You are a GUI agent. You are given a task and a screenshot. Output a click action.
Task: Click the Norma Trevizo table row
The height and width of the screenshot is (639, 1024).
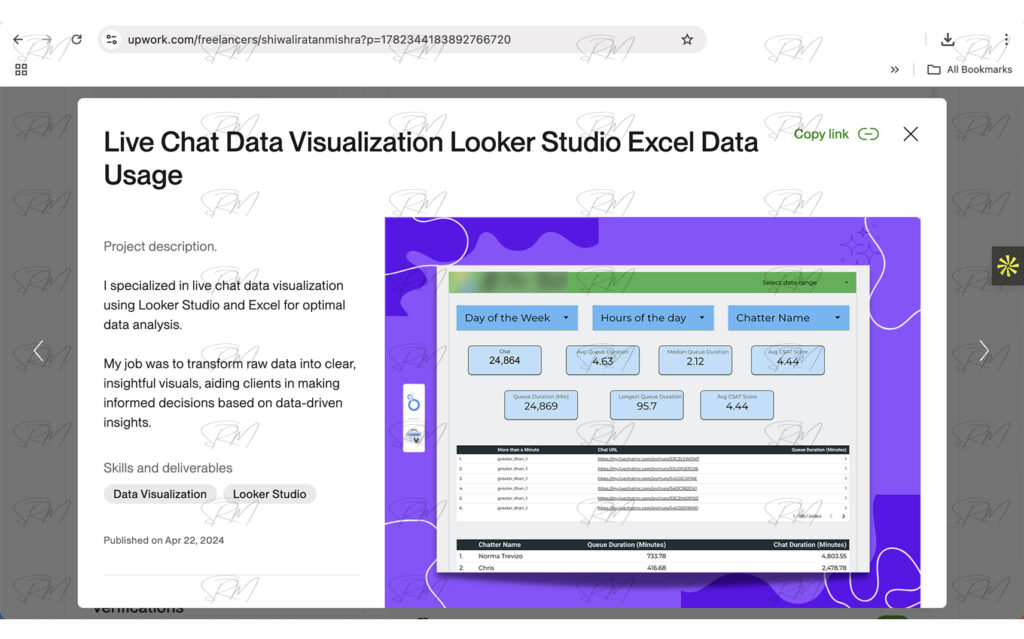[x=652, y=556]
